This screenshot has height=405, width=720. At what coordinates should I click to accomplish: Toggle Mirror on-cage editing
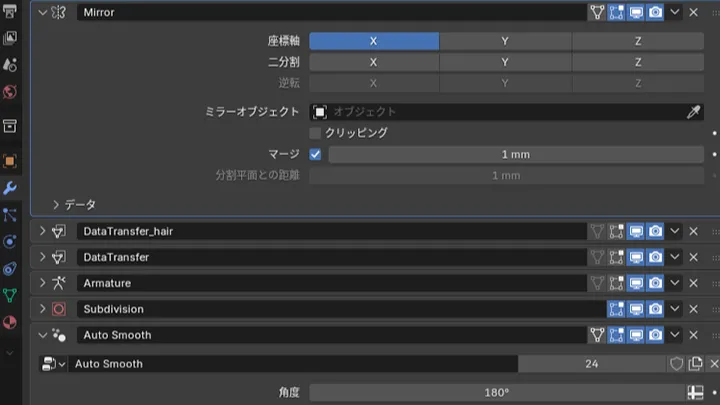point(597,12)
